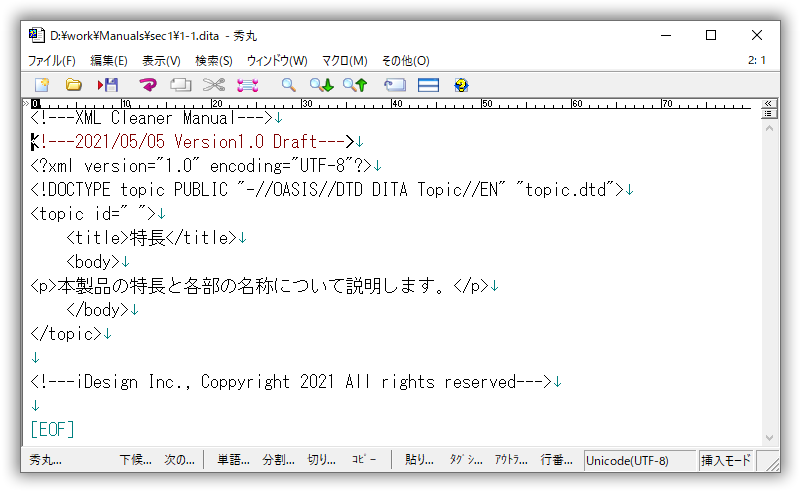Screen dimensions: 801x493
Task: Open the マクロ(M) menu
Action: [345, 61]
